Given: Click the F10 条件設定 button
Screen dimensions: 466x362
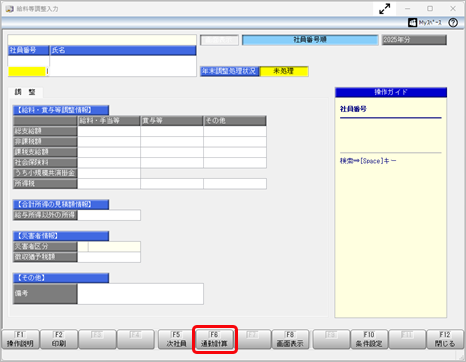Looking at the screenshot, I should point(369,339).
